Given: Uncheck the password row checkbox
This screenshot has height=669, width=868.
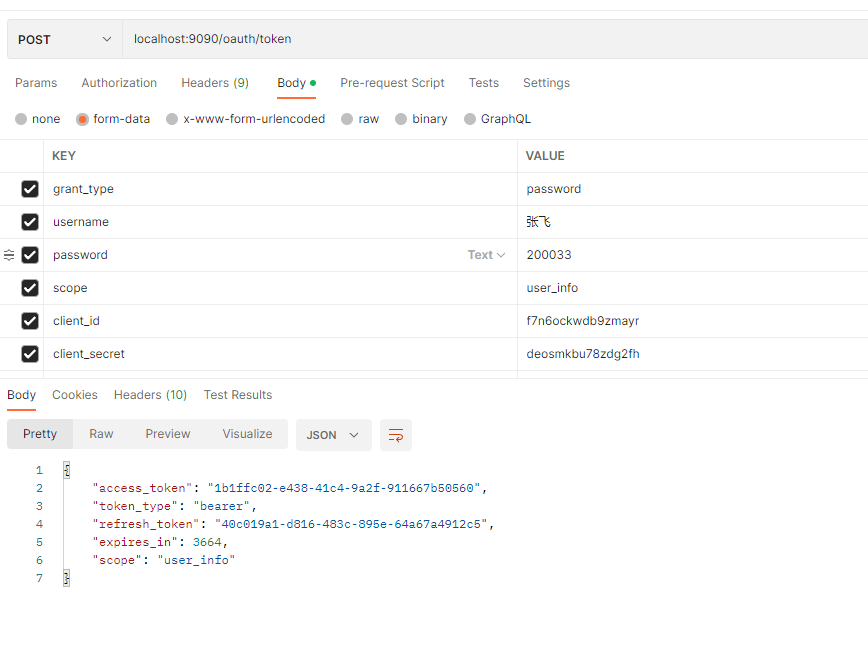Looking at the screenshot, I should pos(30,255).
